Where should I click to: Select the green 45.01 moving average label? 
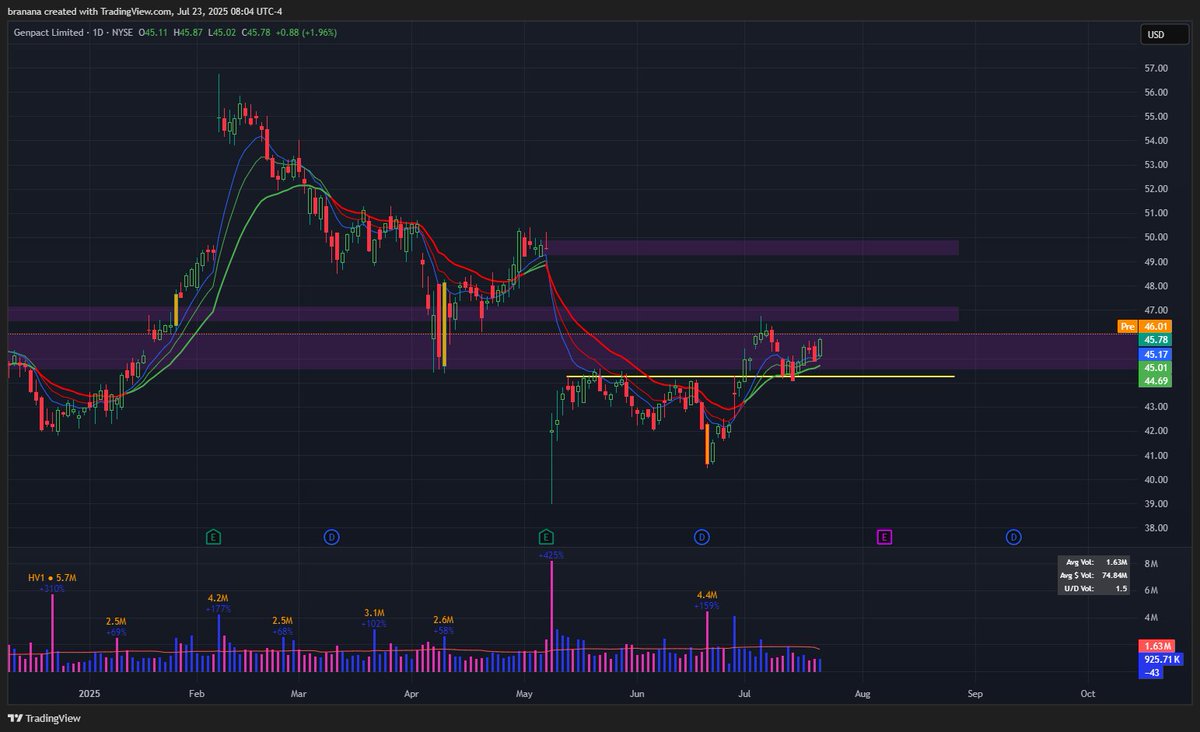click(1157, 368)
